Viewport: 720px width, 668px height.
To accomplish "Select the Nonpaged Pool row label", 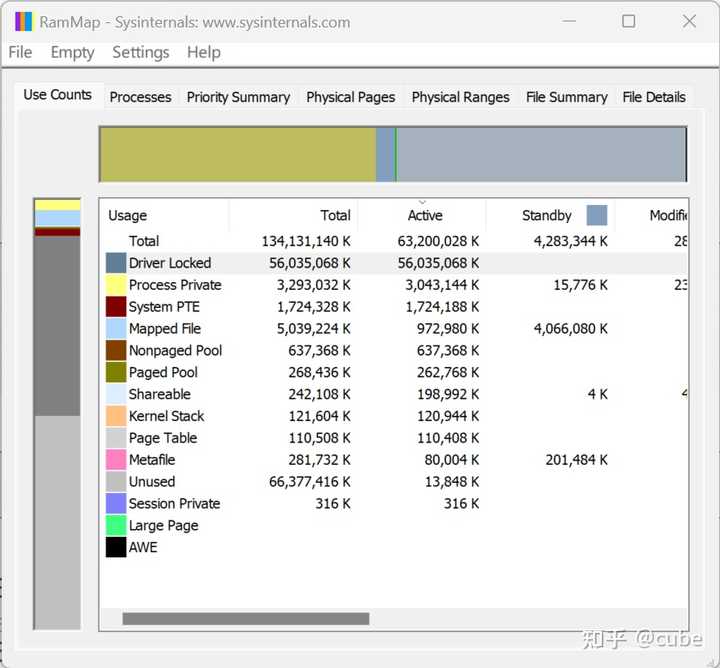I will (175, 350).
